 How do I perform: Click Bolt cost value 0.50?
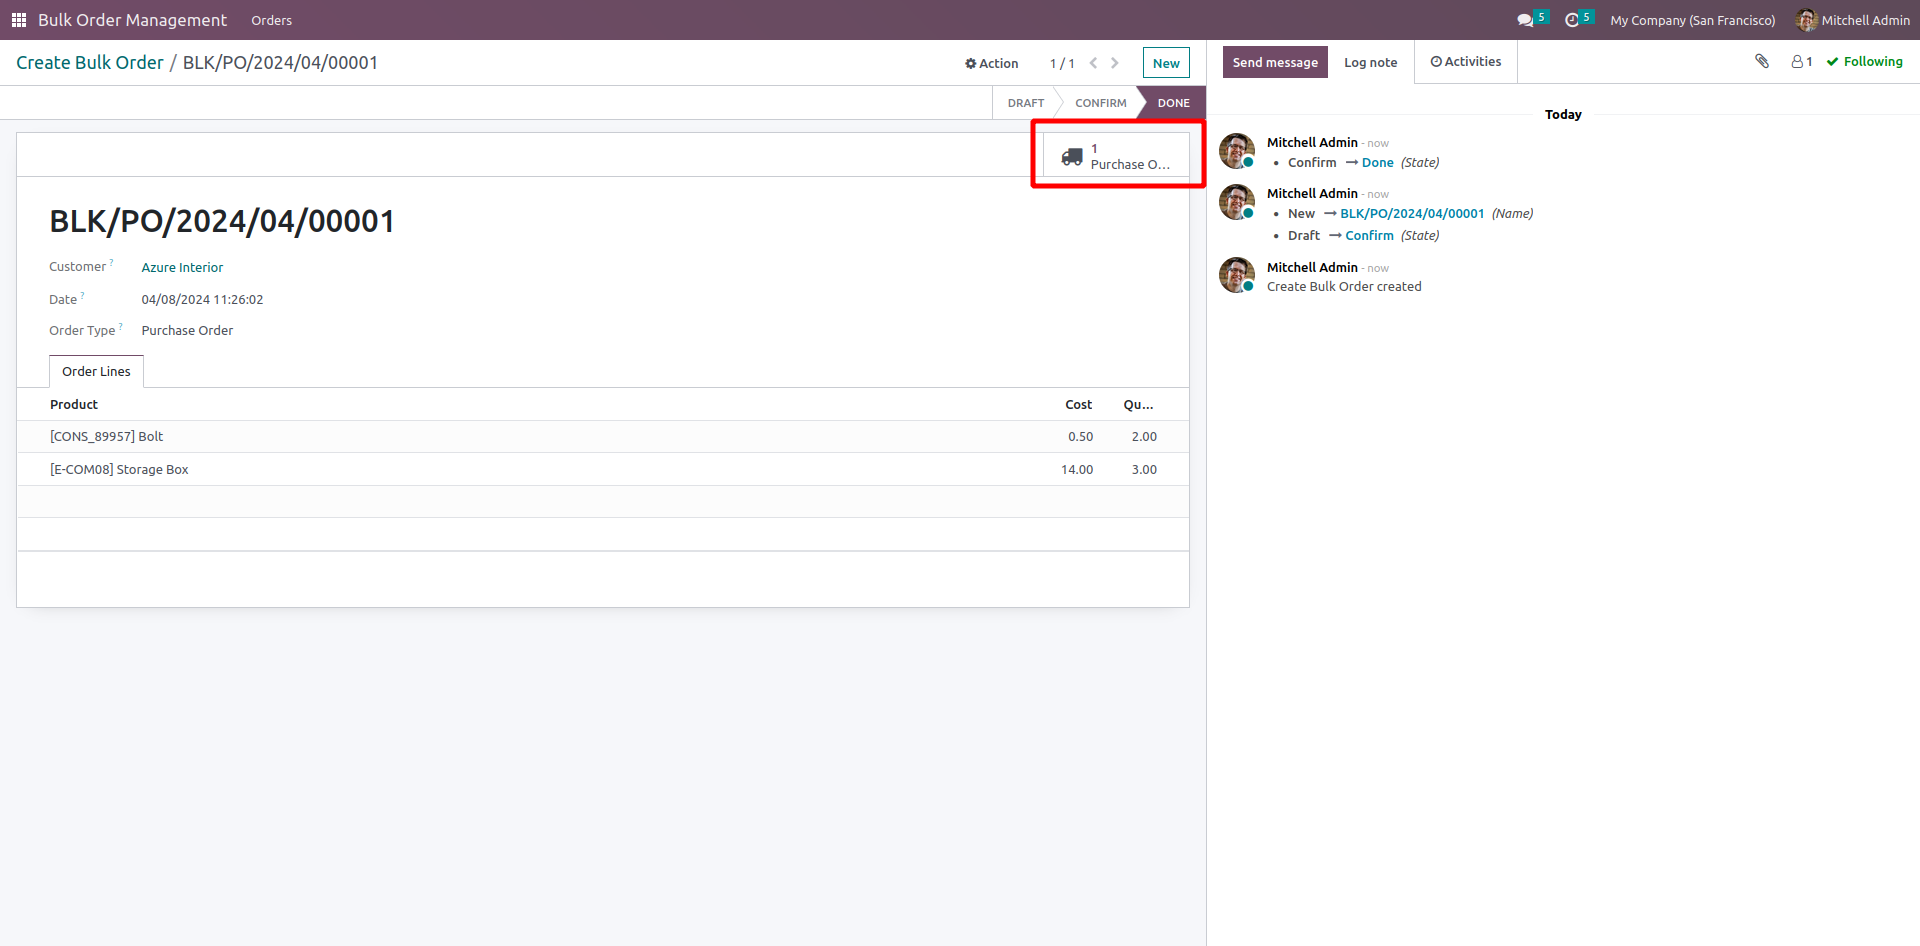[1080, 437]
